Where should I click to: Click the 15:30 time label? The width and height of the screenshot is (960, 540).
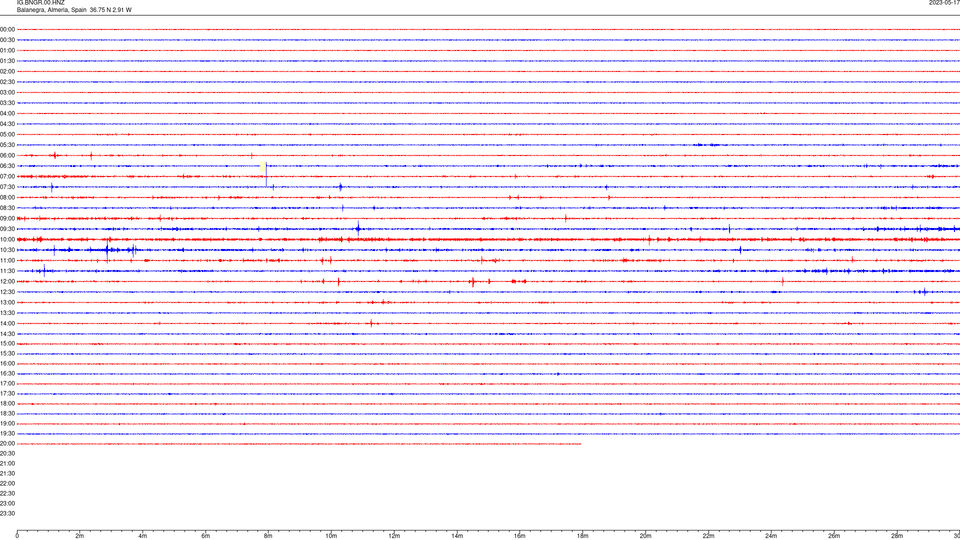click(x=7, y=353)
